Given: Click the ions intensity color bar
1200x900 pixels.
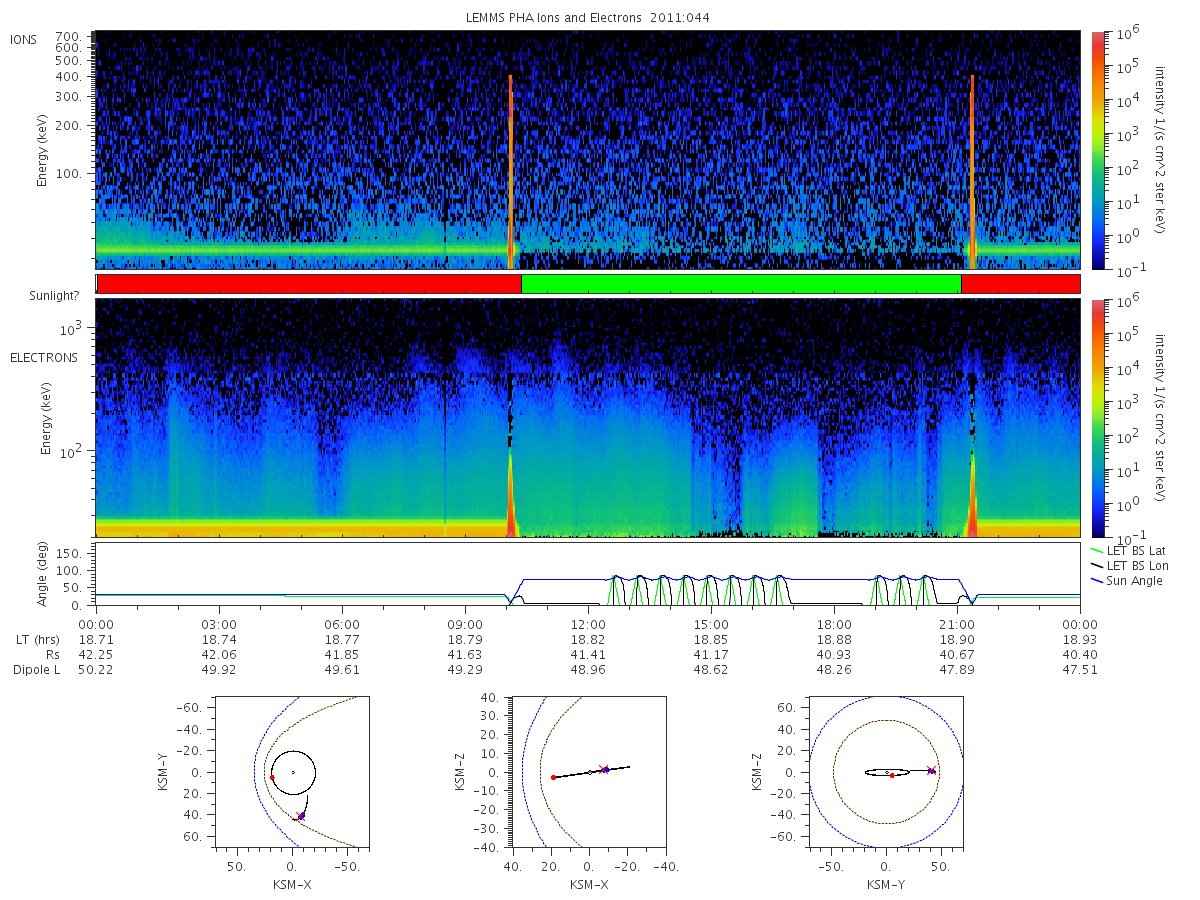Looking at the screenshot, I should coord(1097,150).
